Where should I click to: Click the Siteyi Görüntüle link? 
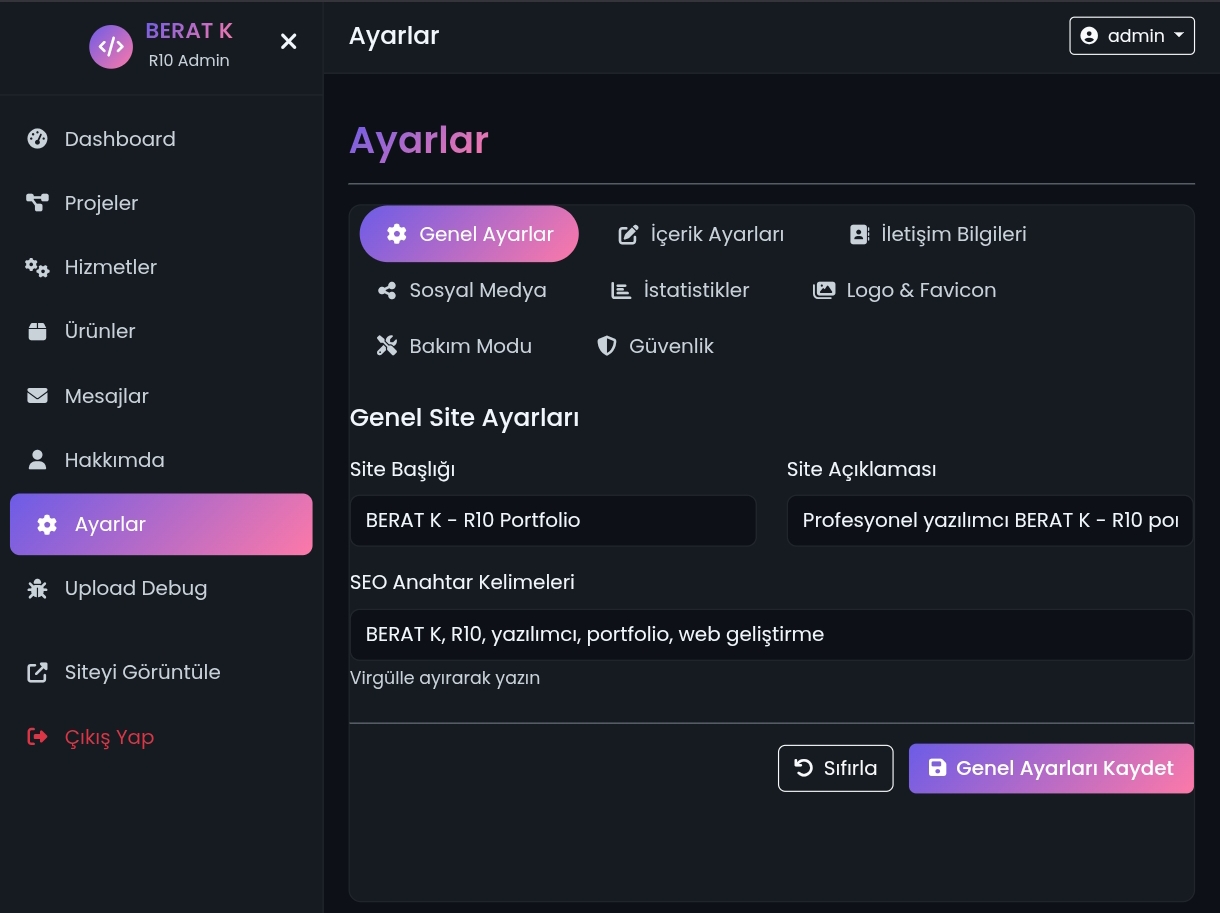coord(161,672)
